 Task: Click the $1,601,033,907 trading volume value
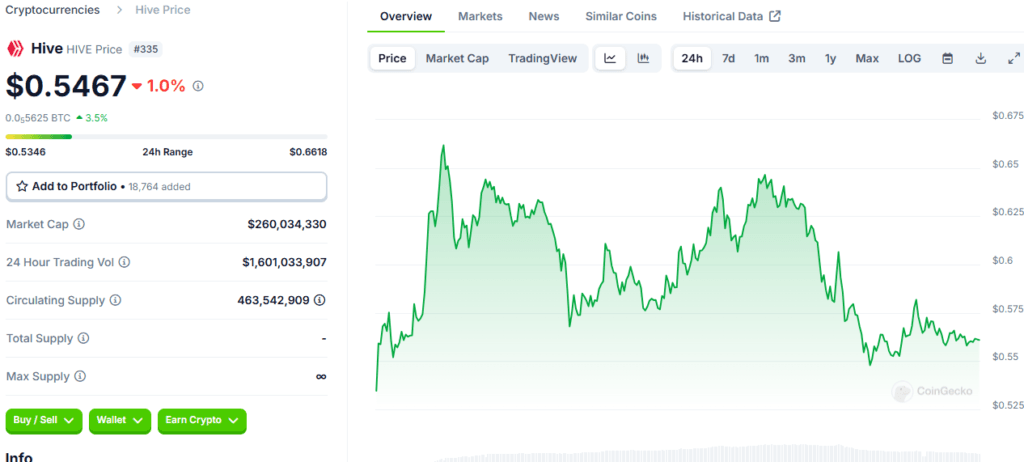pyautogui.click(x=285, y=262)
